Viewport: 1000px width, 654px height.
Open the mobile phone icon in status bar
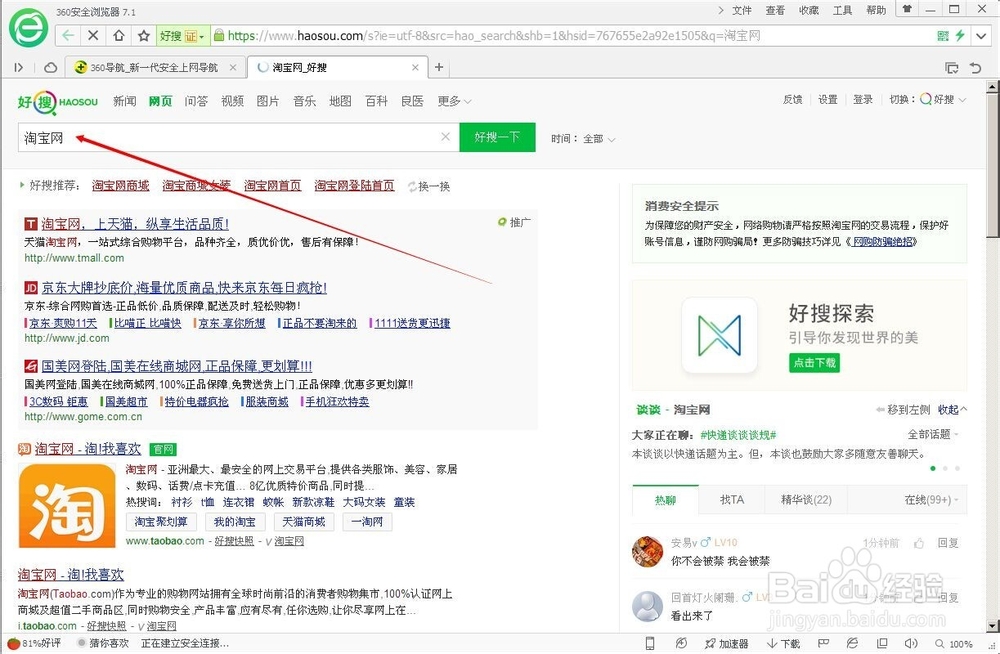click(649, 643)
